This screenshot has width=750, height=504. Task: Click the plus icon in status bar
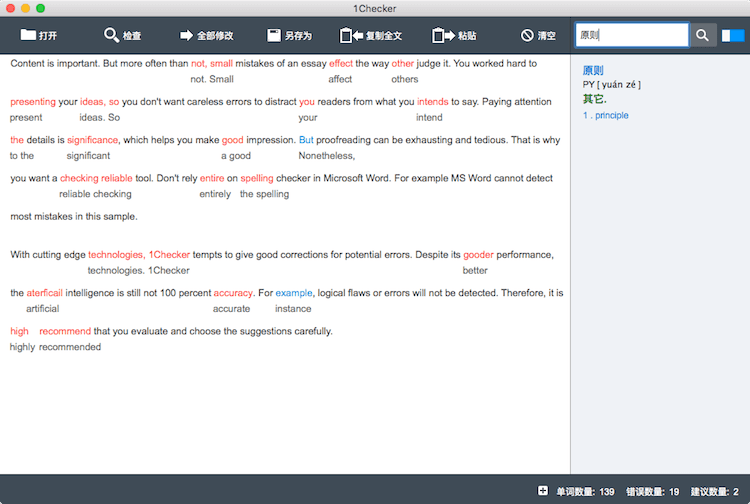click(x=542, y=491)
